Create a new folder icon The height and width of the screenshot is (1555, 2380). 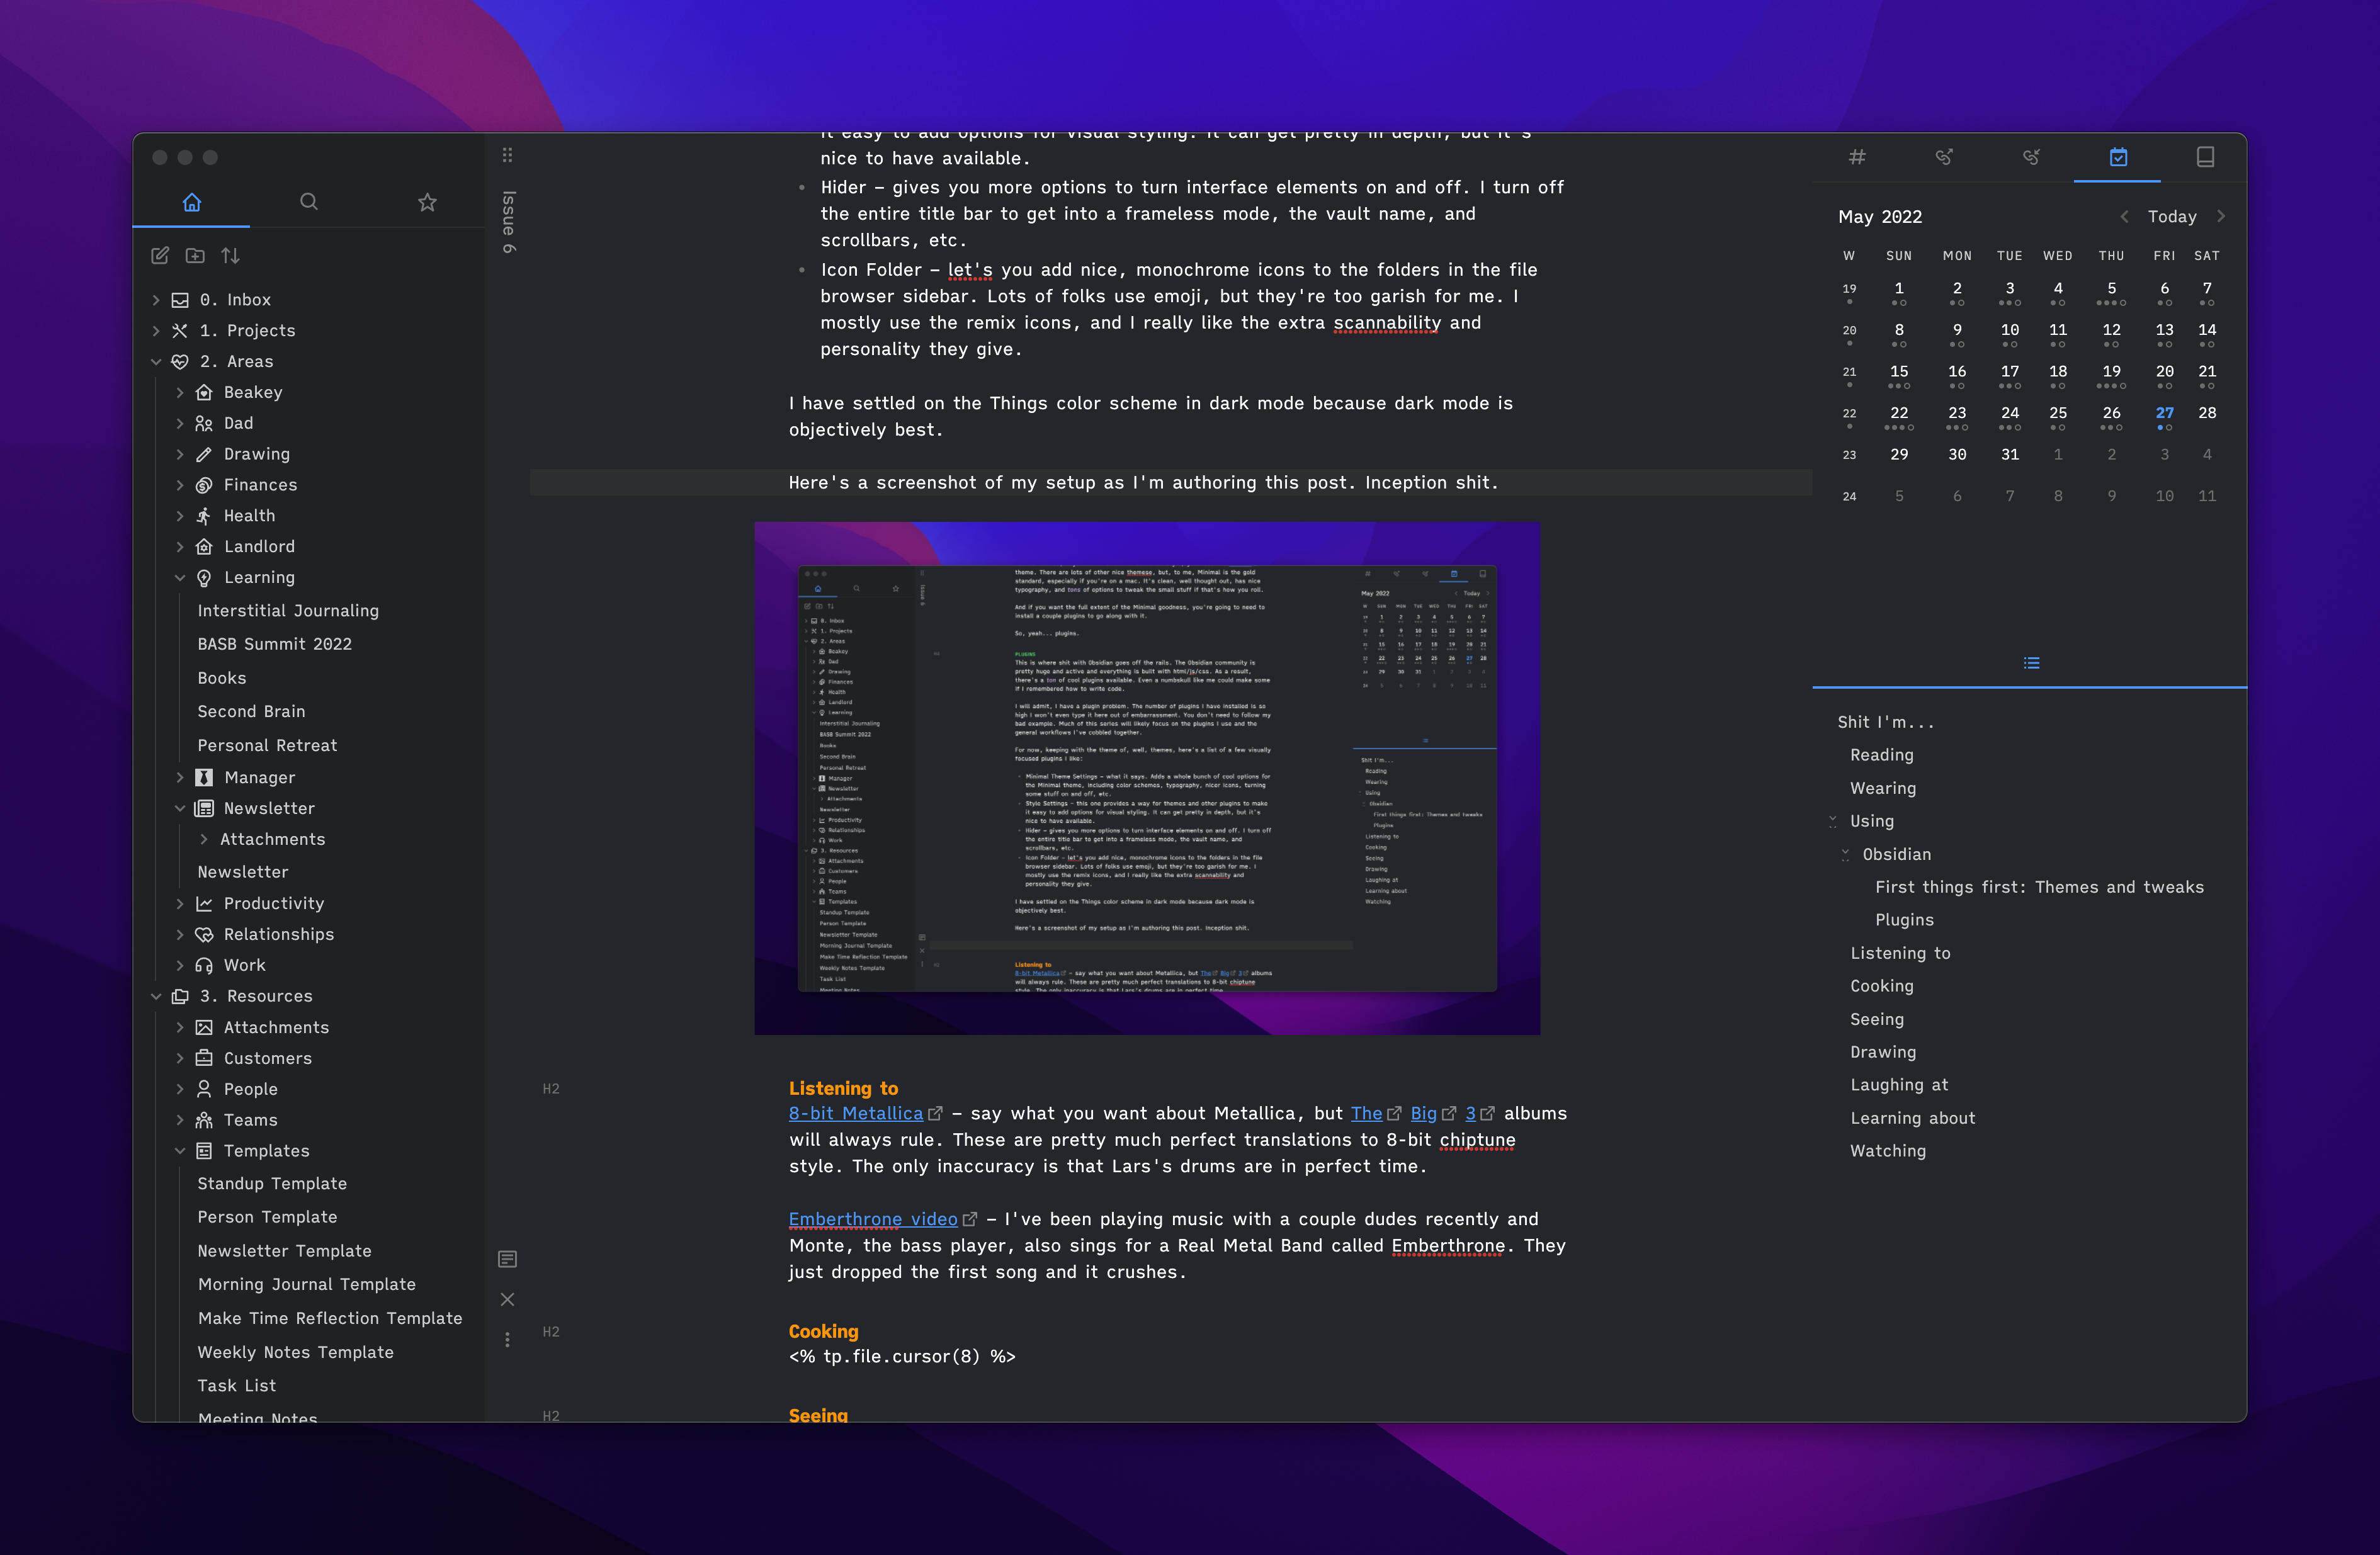pos(195,255)
